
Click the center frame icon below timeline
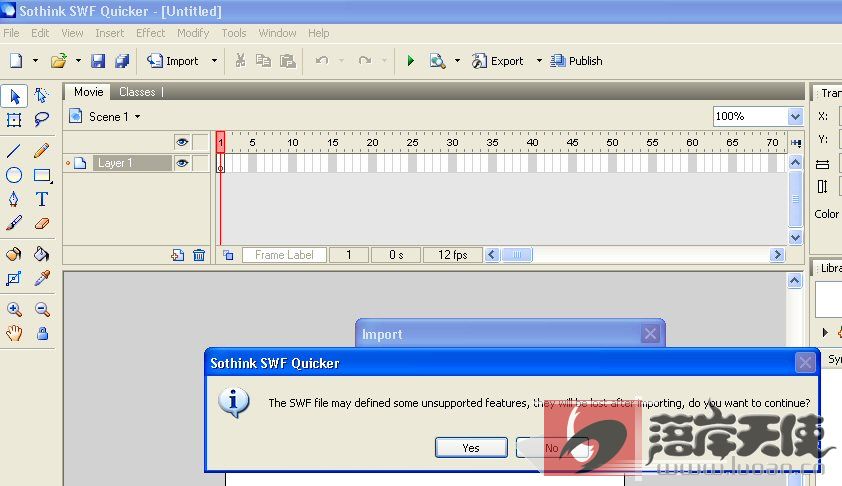click(228, 255)
